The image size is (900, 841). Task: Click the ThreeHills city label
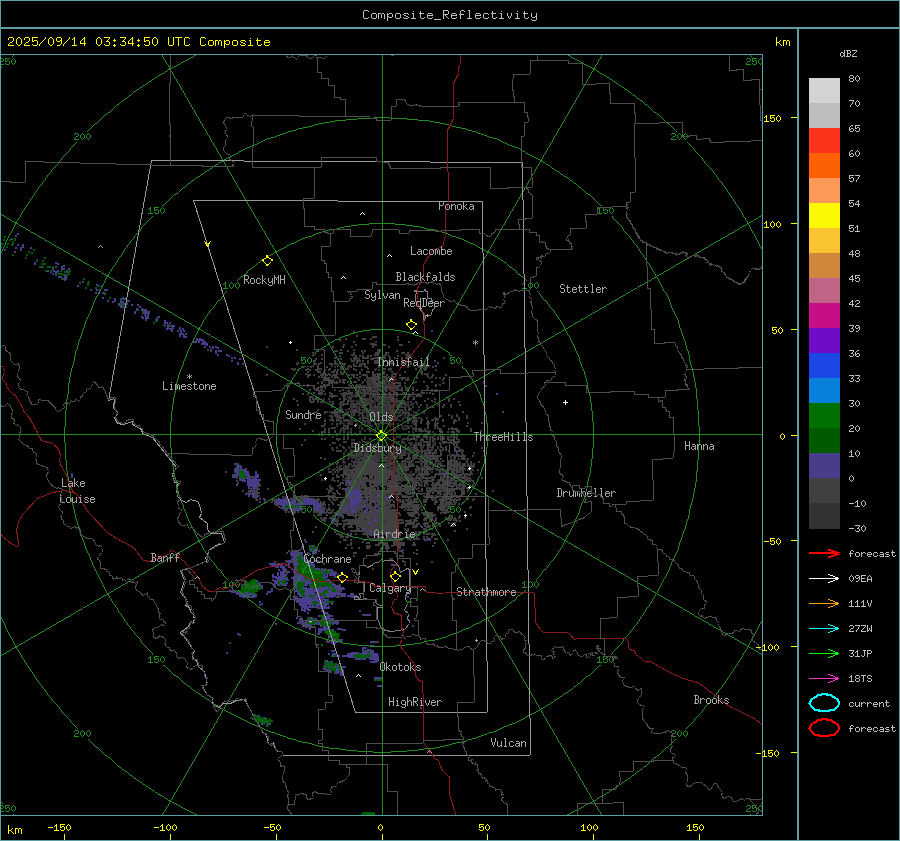tap(503, 437)
